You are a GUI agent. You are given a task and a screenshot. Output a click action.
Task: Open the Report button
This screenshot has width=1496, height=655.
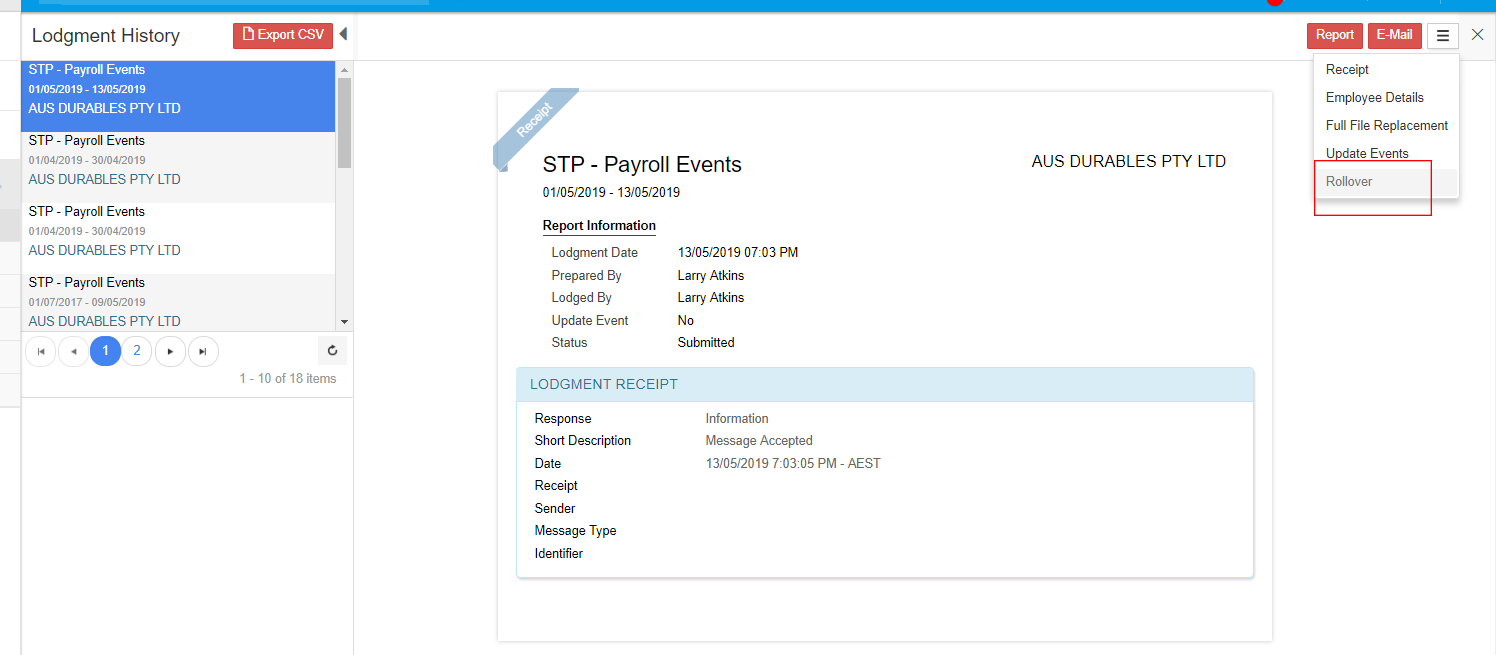(x=1334, y=35)
